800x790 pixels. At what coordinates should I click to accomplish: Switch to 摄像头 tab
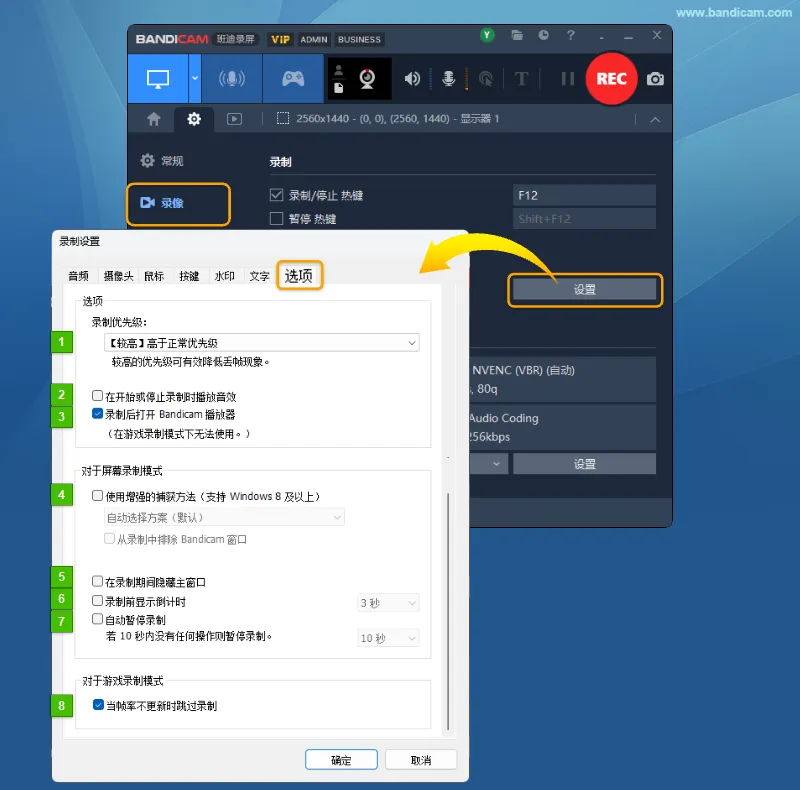point(118,276)
